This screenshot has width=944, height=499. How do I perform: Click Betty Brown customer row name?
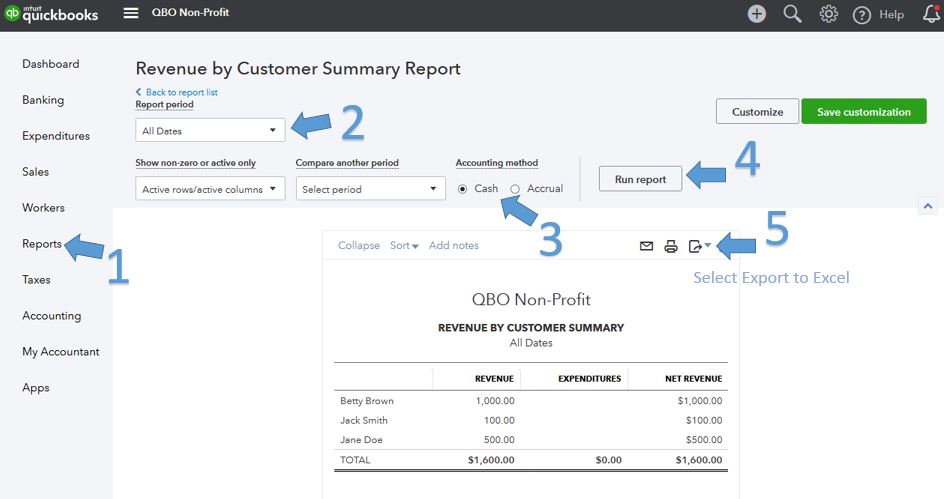click(x=367, y=401)
